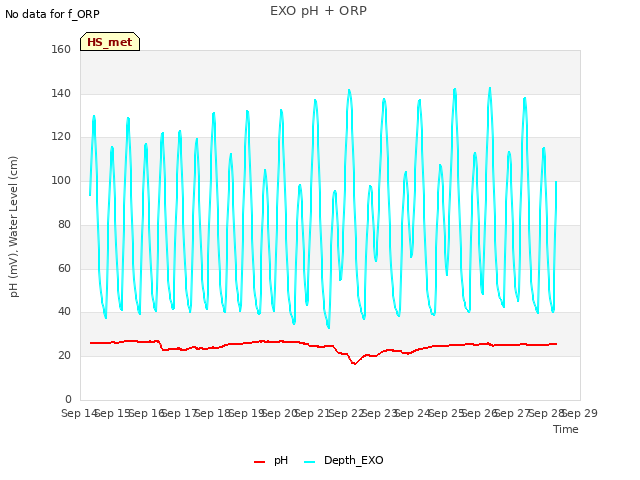Click the cyan Depth_EXO legend swatch

click(310, 462)
